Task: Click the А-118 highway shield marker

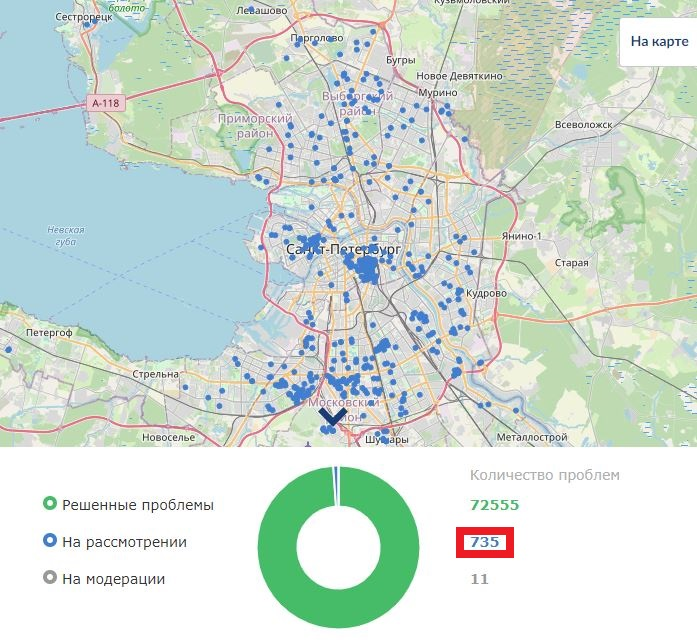Action: (x=106, y=103)
